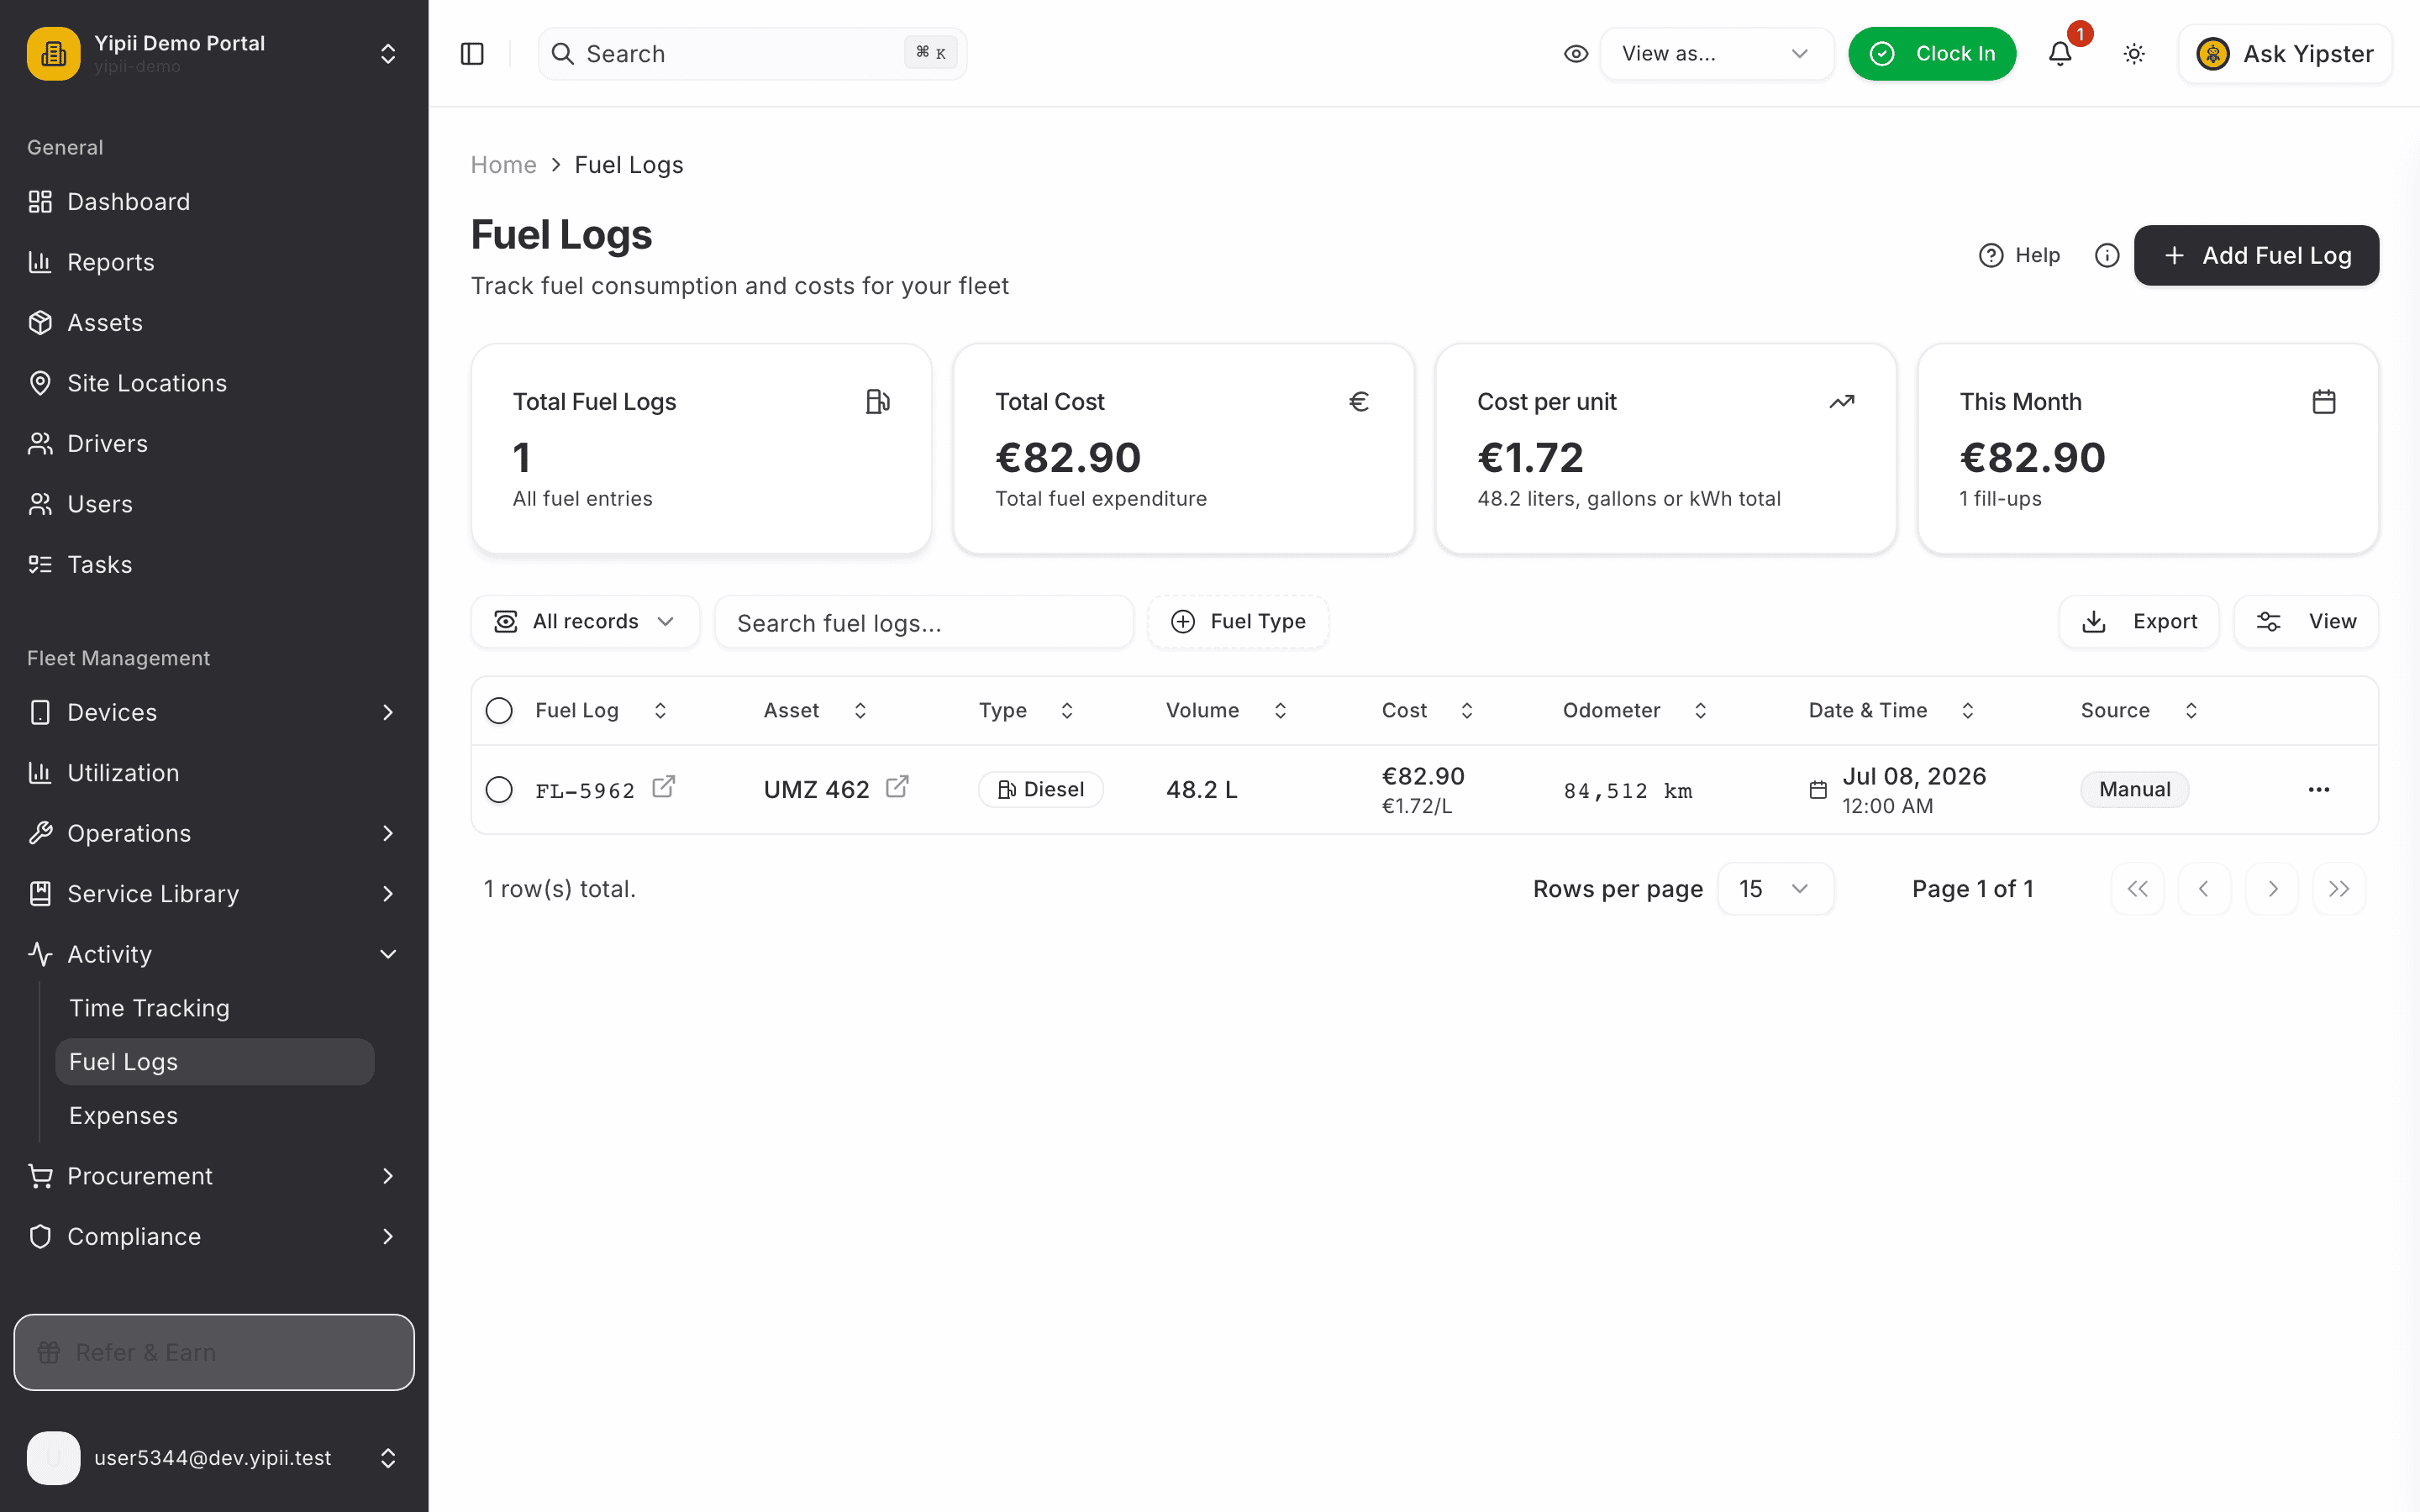
Task: Open row actions ellipsis for FL-5962
Action: click(x=2319, y=790)
